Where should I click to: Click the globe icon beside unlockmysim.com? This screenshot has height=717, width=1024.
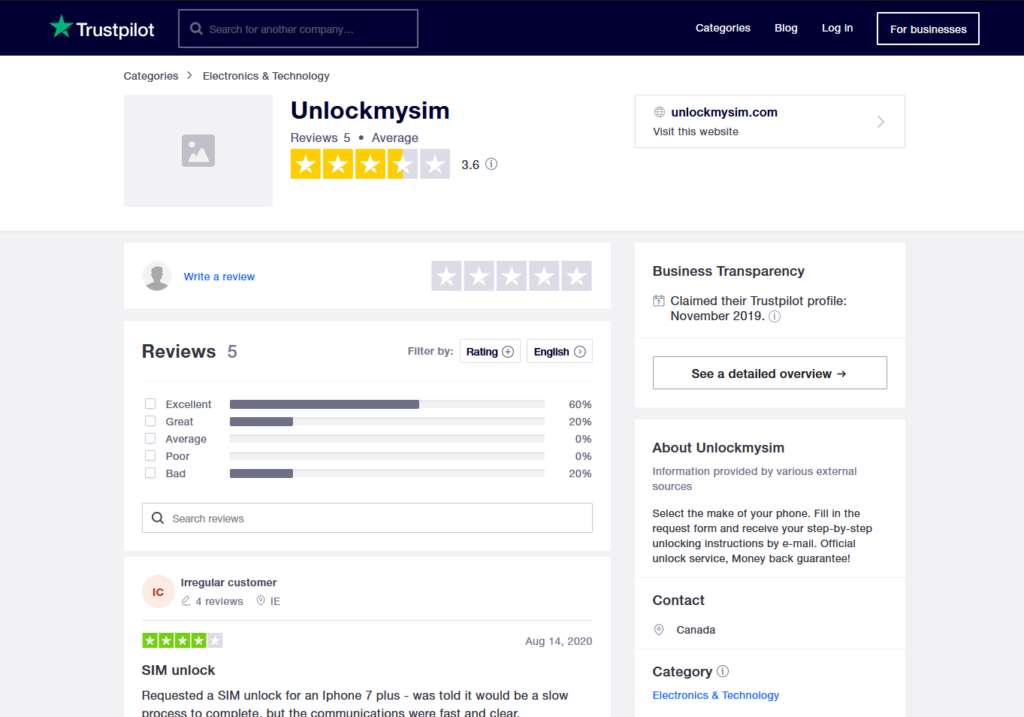(660, 112)
